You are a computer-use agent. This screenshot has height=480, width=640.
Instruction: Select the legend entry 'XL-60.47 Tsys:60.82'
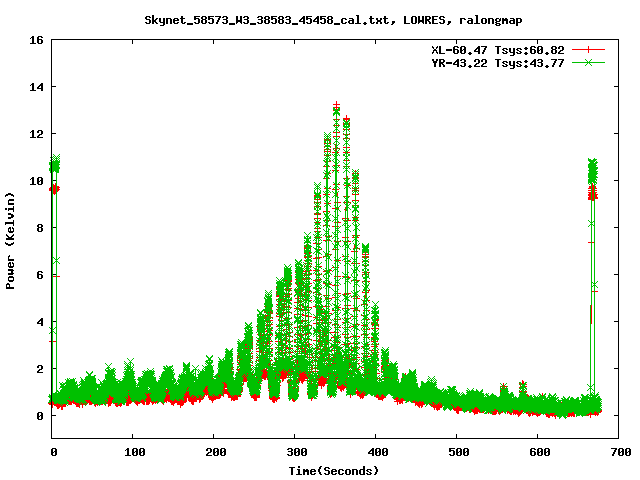[498, 50]
